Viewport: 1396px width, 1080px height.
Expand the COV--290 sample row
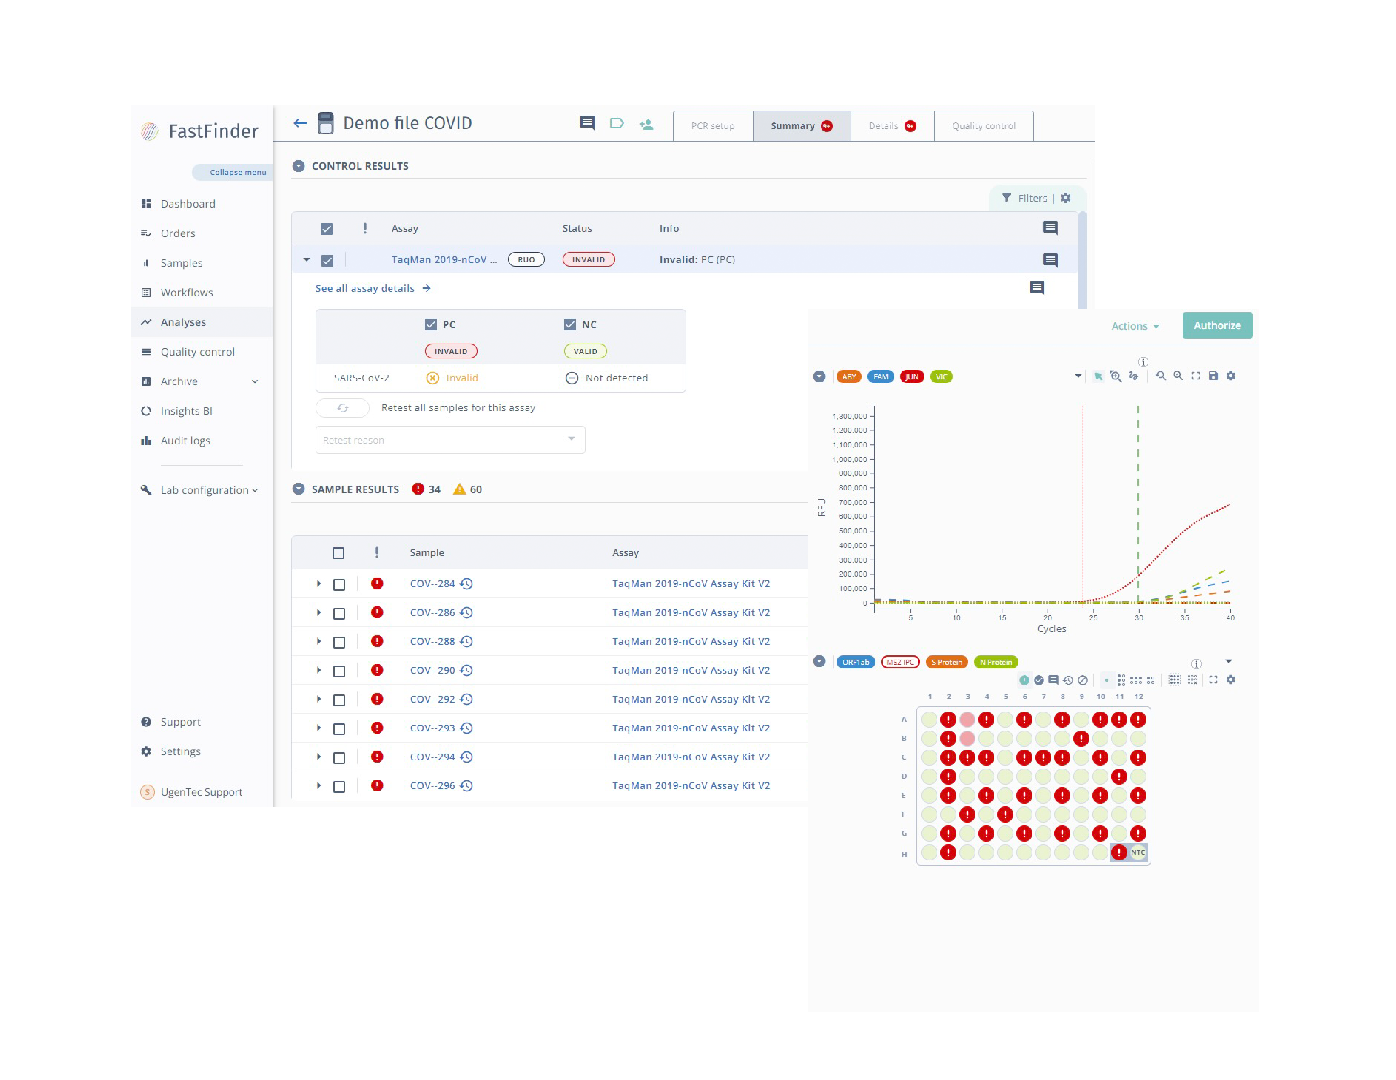click(x=319, y=671)
